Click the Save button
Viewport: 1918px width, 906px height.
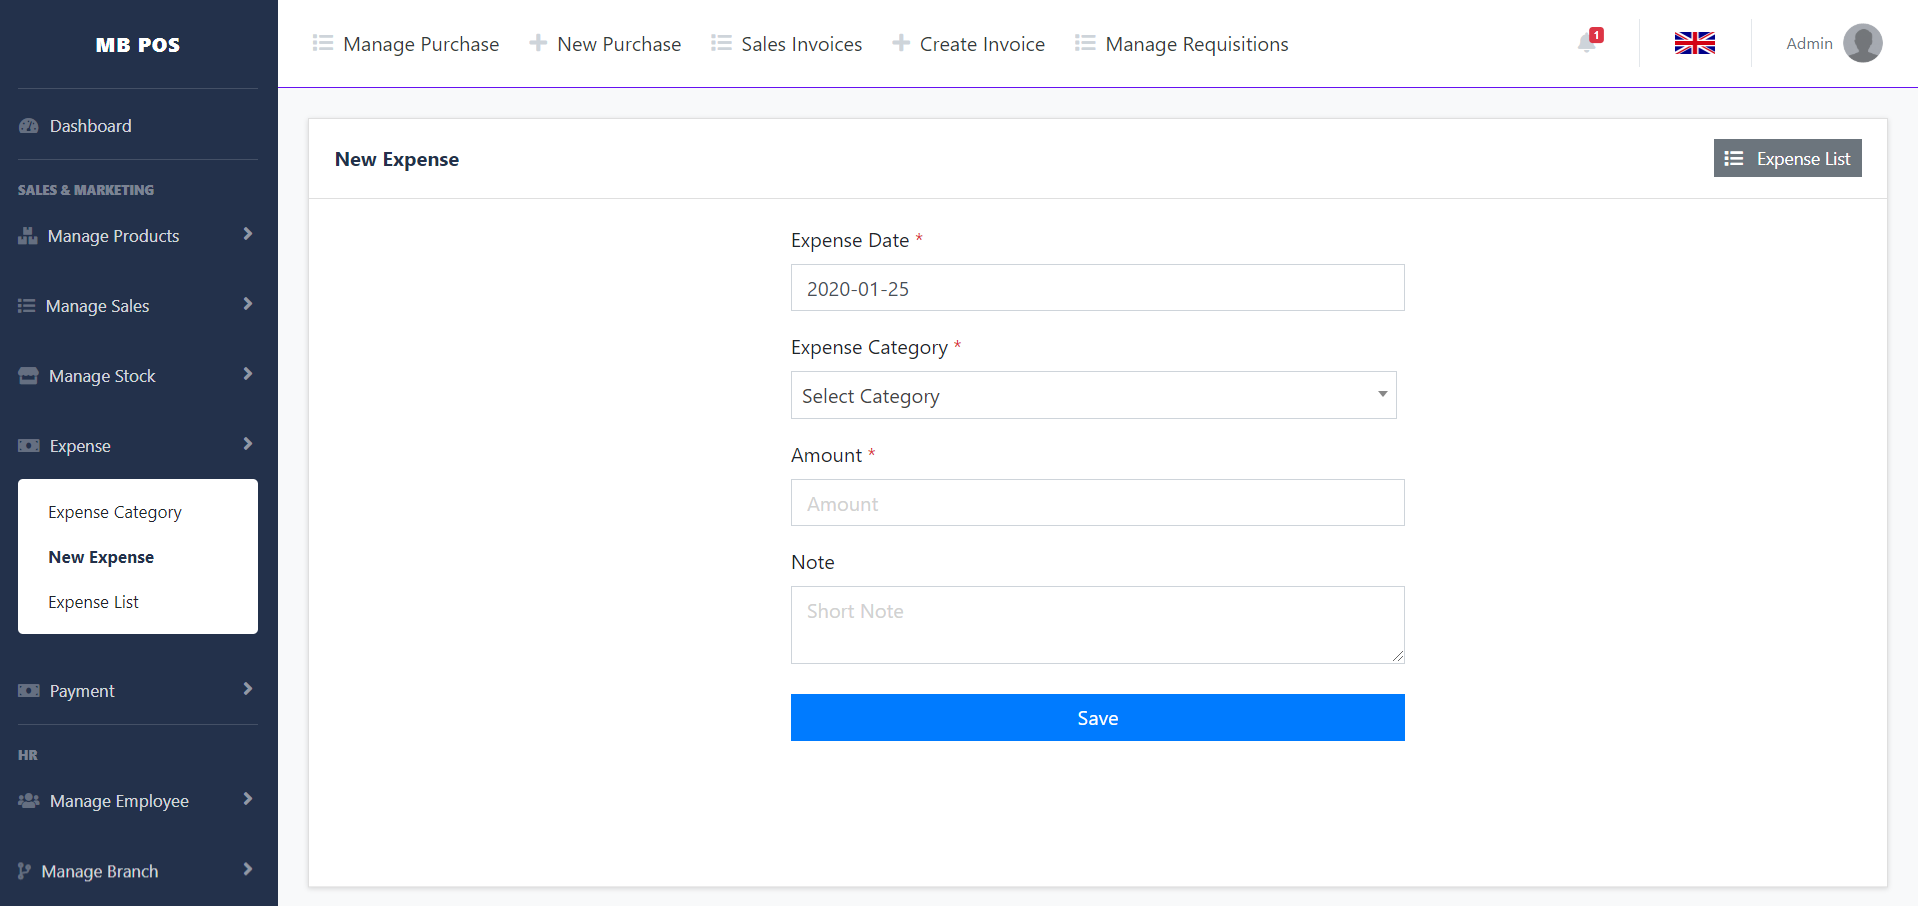tap(1097, 717)
